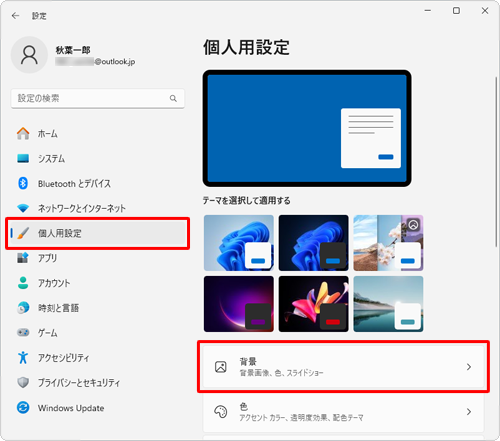500x441 pixels.
Task: Apply the purple glow dark theme
Action: pos(239,304)
